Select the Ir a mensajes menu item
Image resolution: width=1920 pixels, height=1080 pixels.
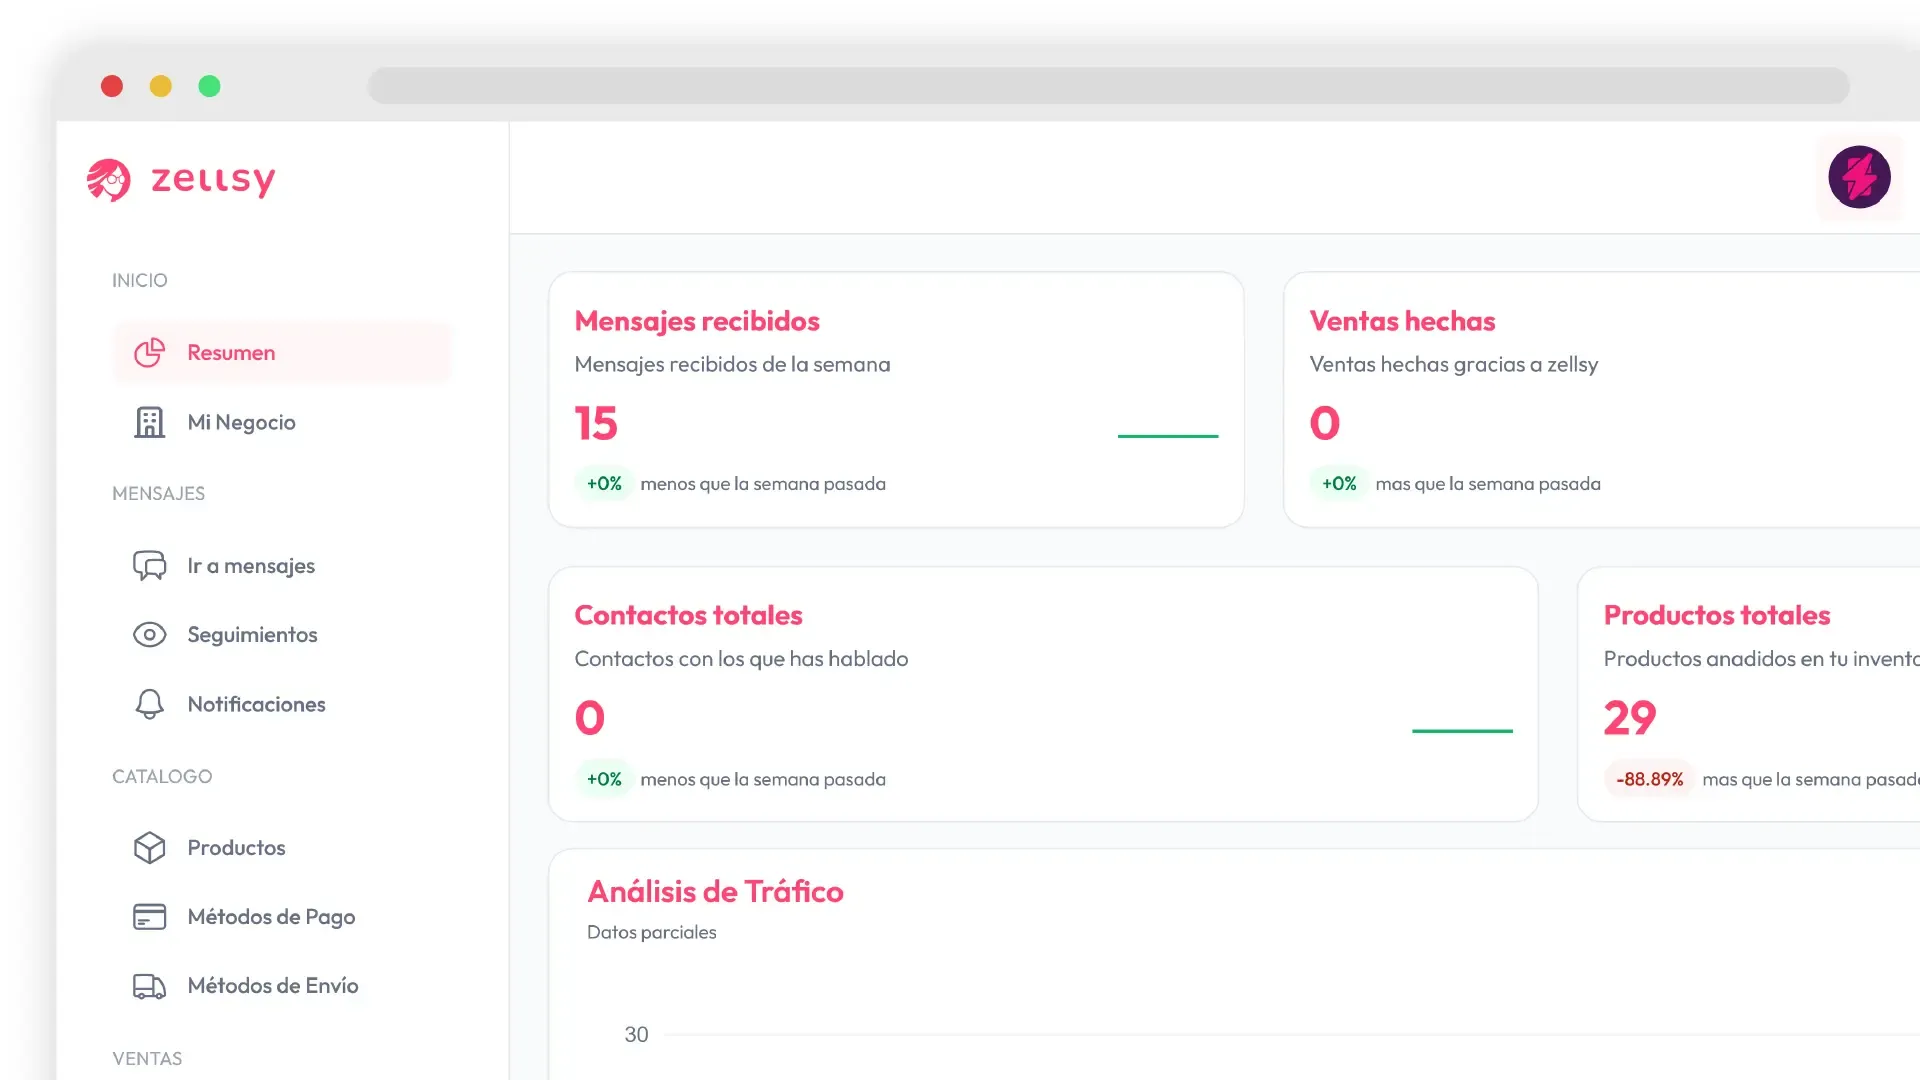[x=251, y=565]
